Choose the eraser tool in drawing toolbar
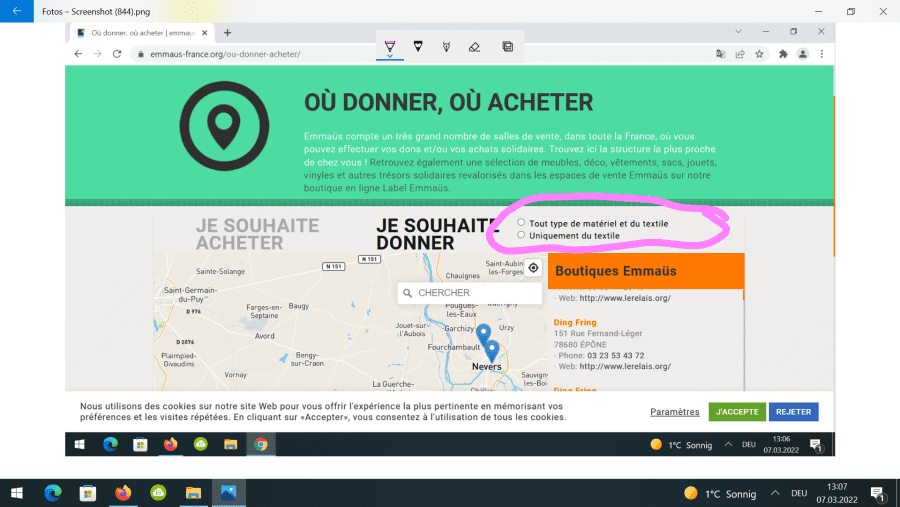 pos(474,47)
